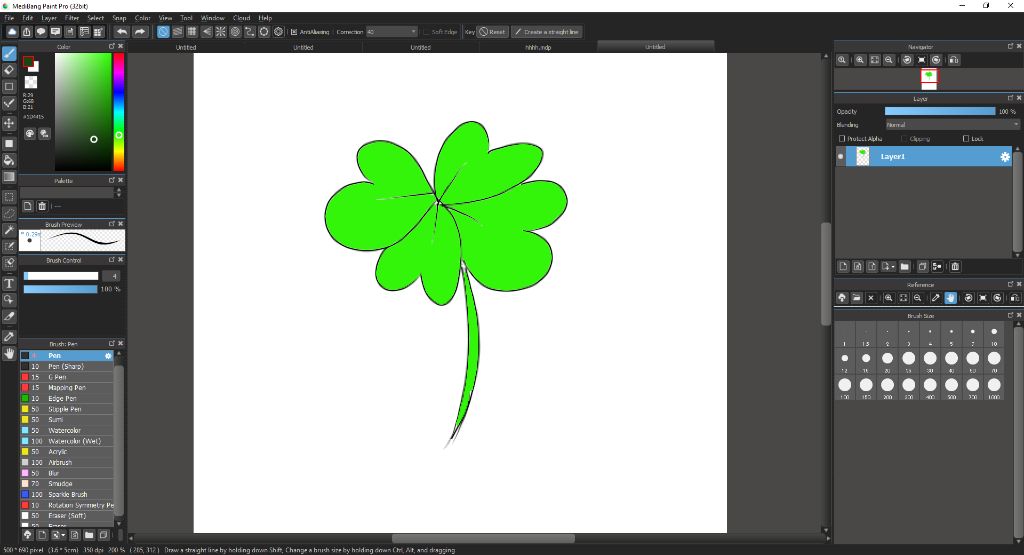Delete layer with the trash icon

tap(955, 266)
